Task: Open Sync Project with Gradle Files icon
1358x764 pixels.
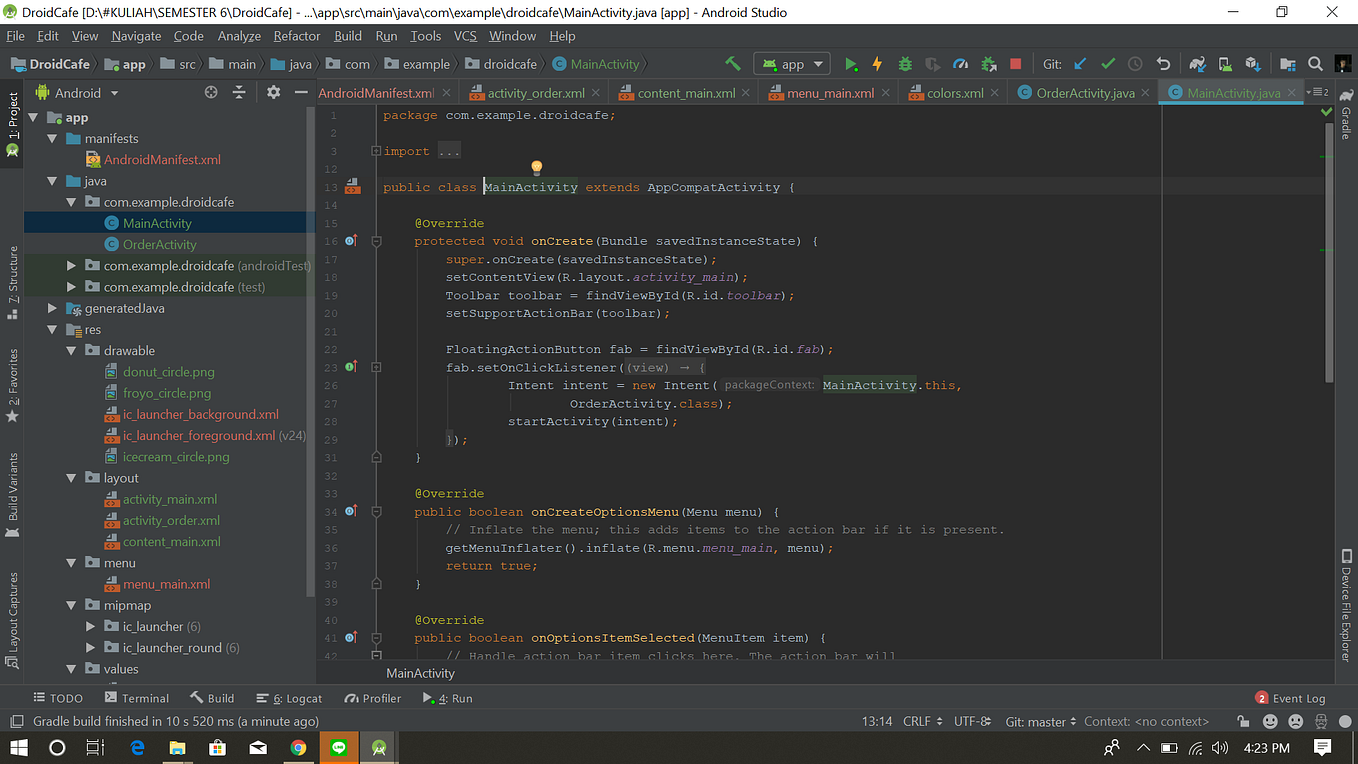Action: 1197,62
